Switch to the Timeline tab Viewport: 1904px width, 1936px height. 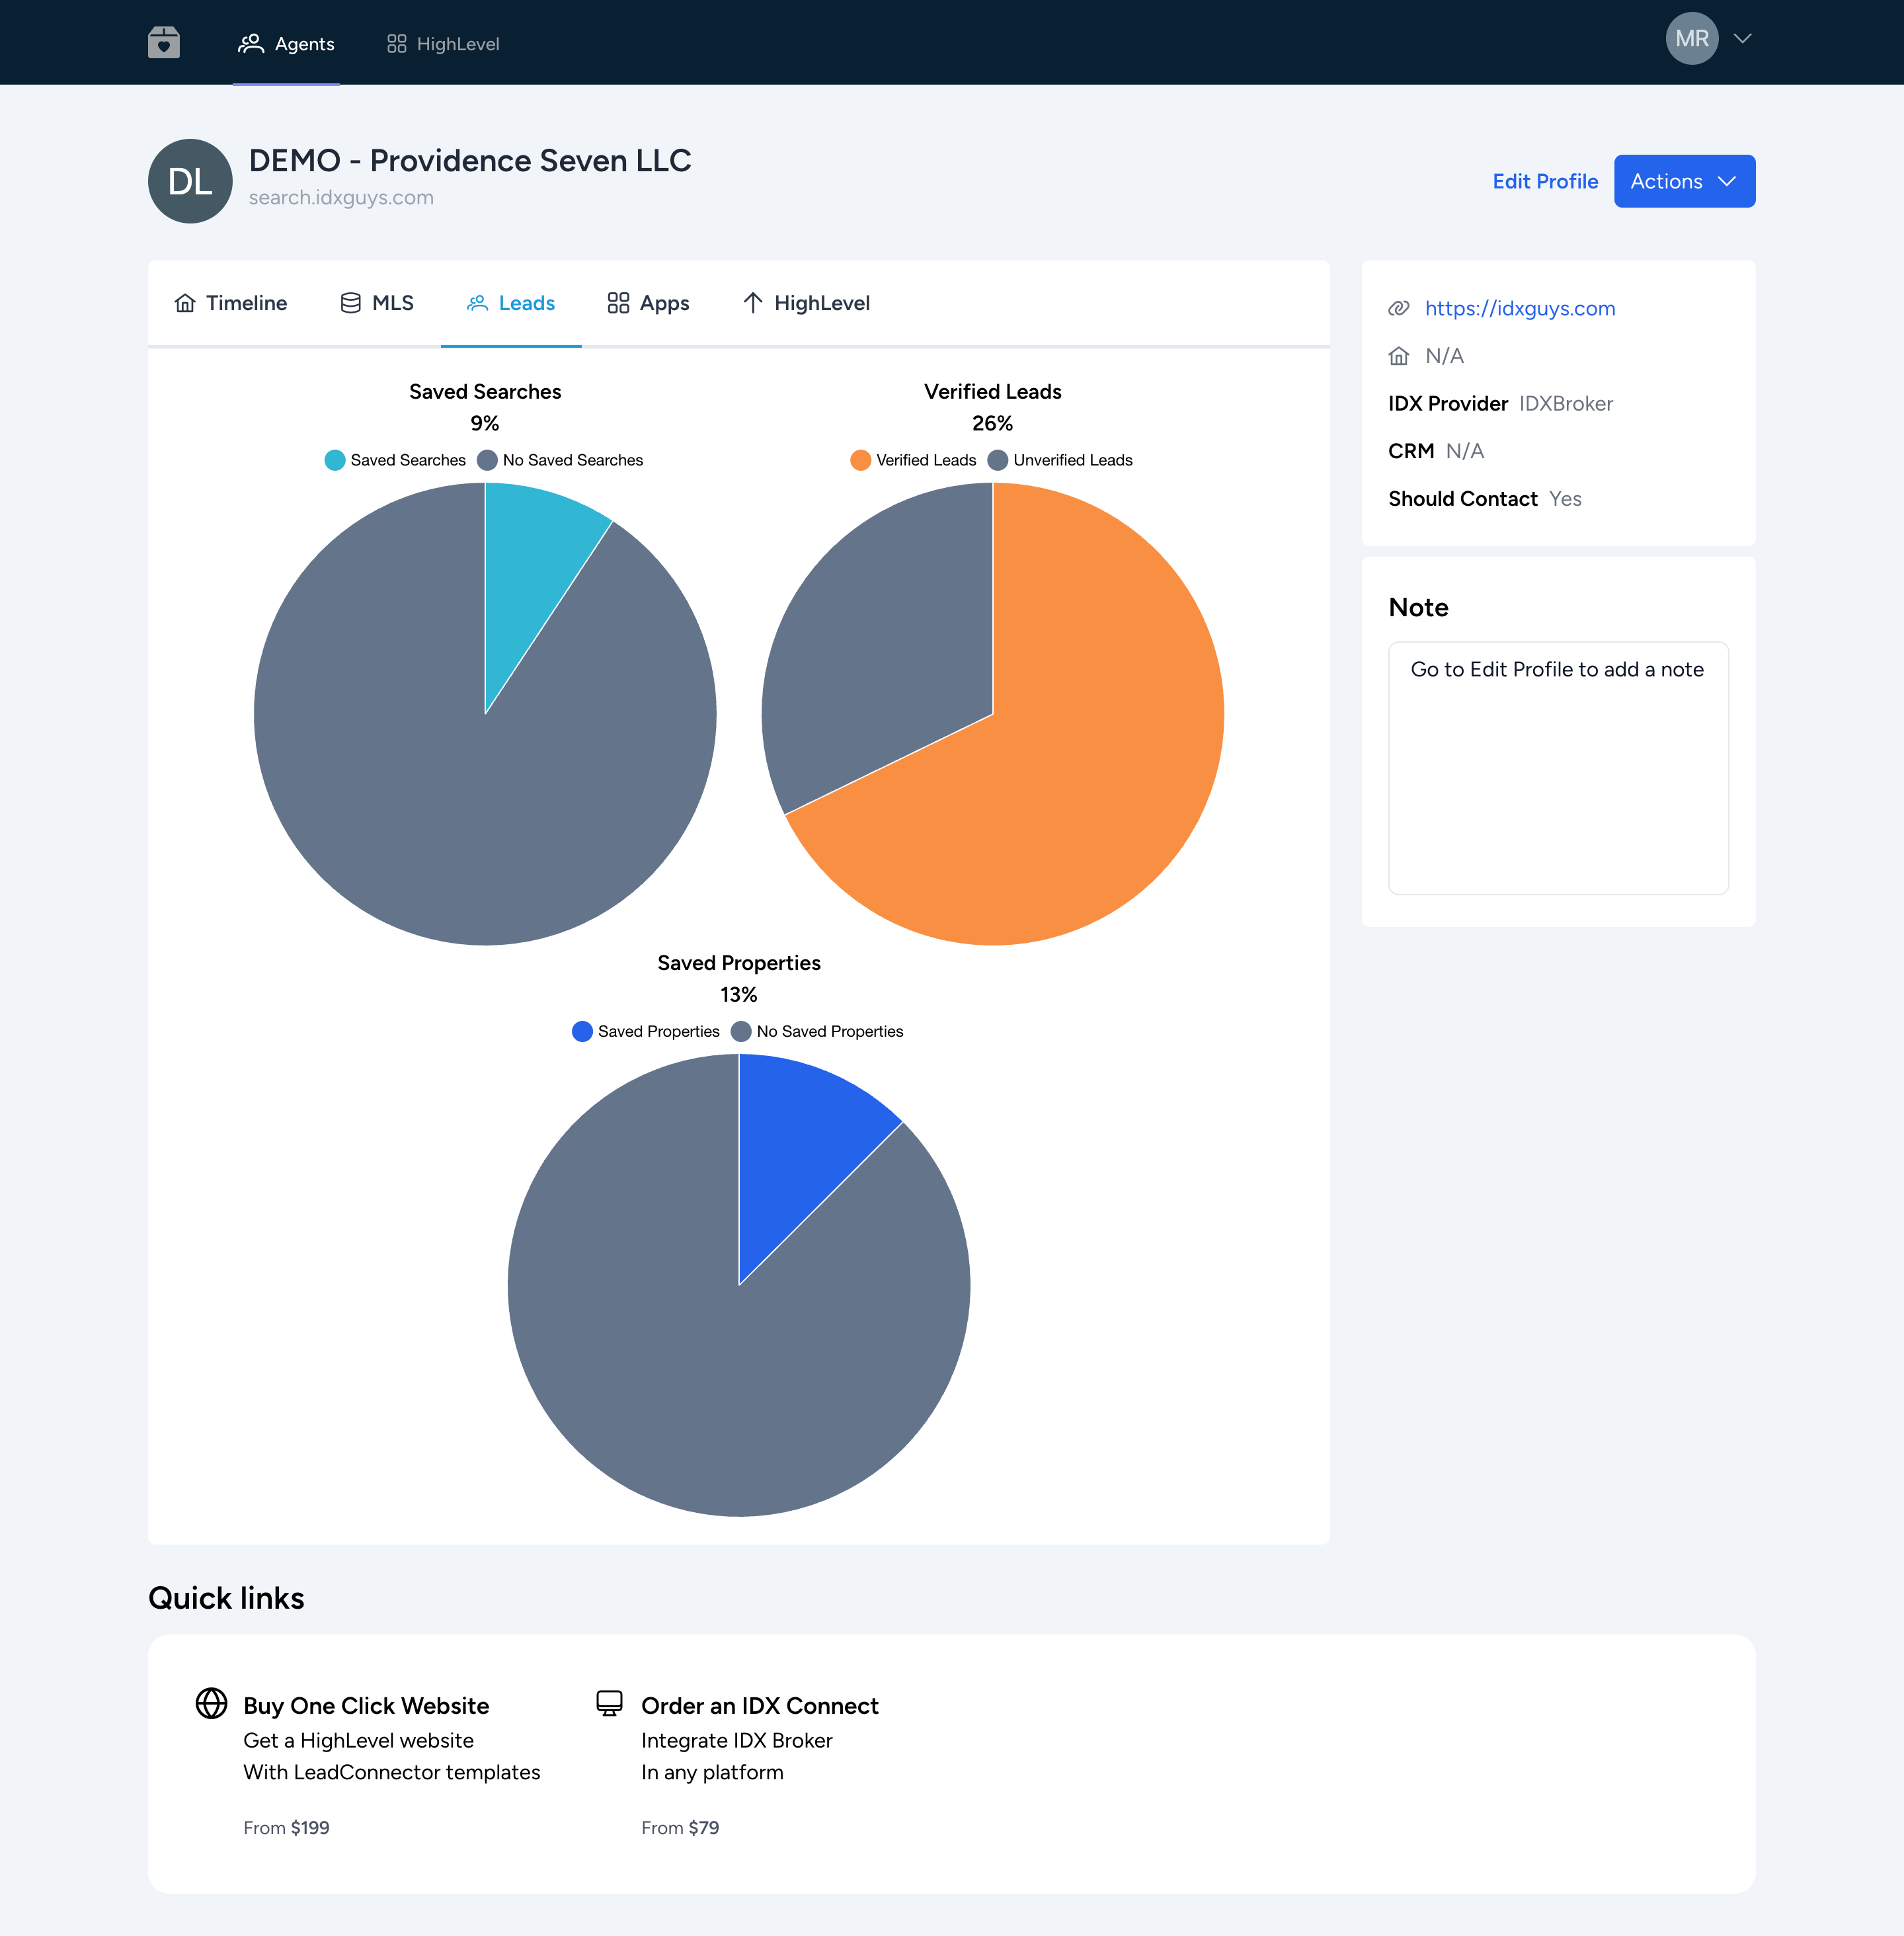coord(231,303)
